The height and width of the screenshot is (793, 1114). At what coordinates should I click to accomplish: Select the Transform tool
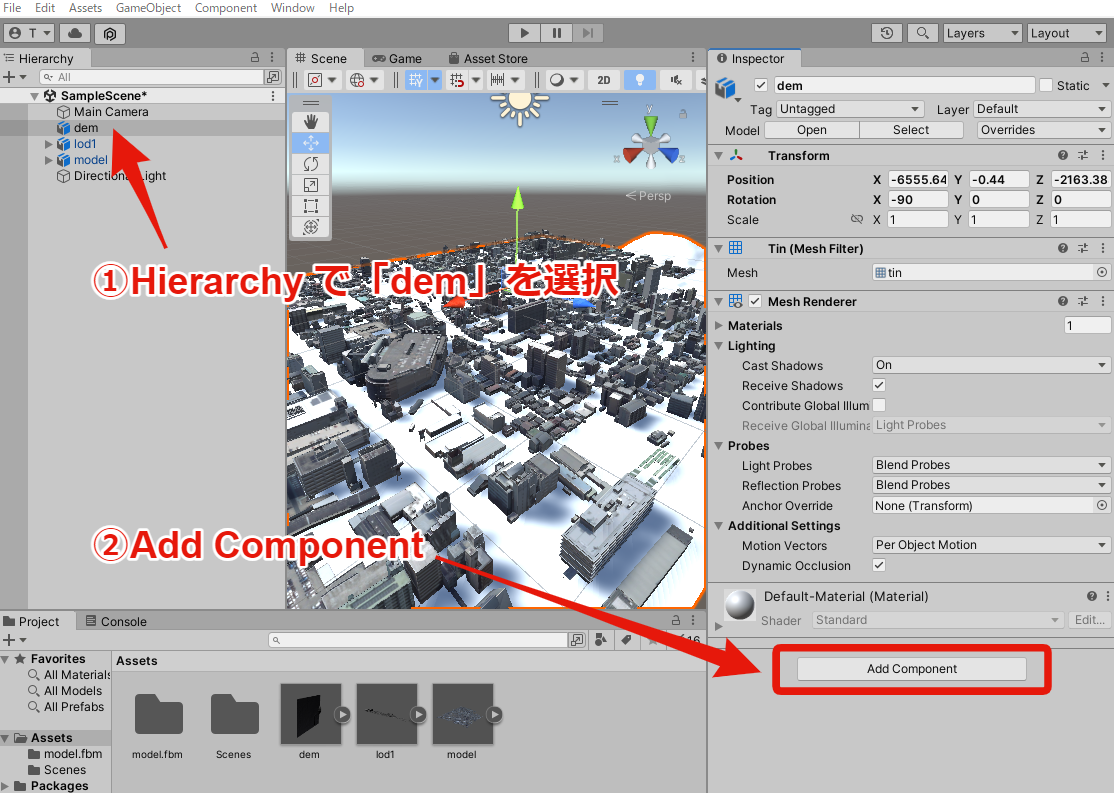pos(310,227)
